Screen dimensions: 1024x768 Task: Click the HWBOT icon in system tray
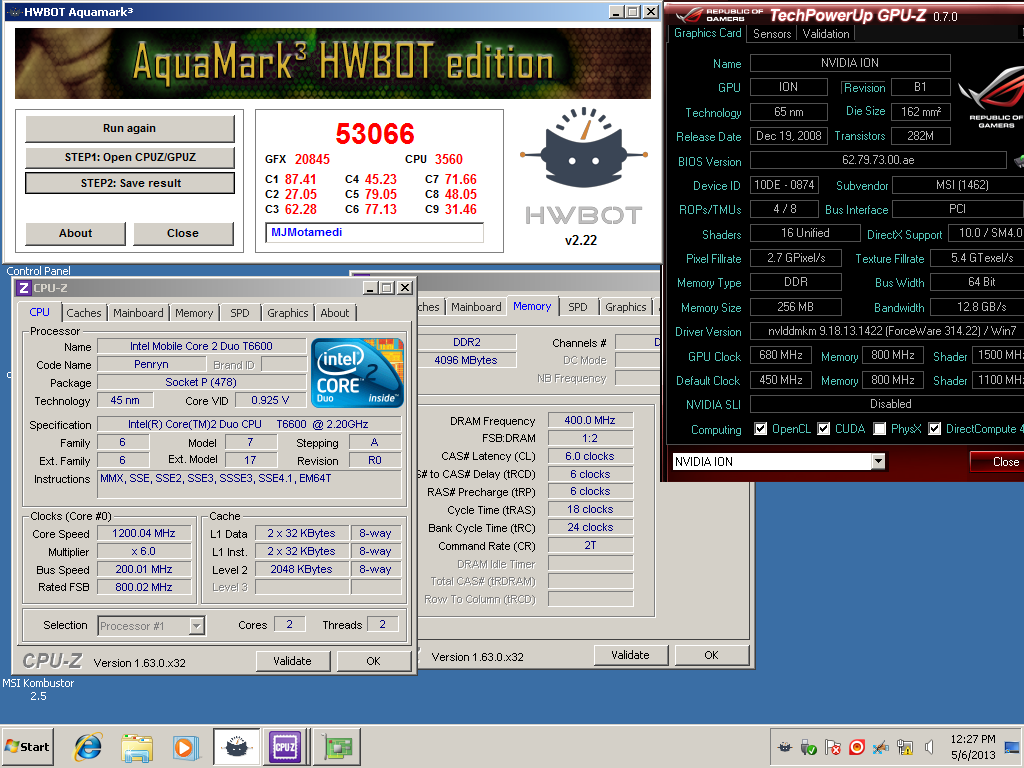coord(785,746)
